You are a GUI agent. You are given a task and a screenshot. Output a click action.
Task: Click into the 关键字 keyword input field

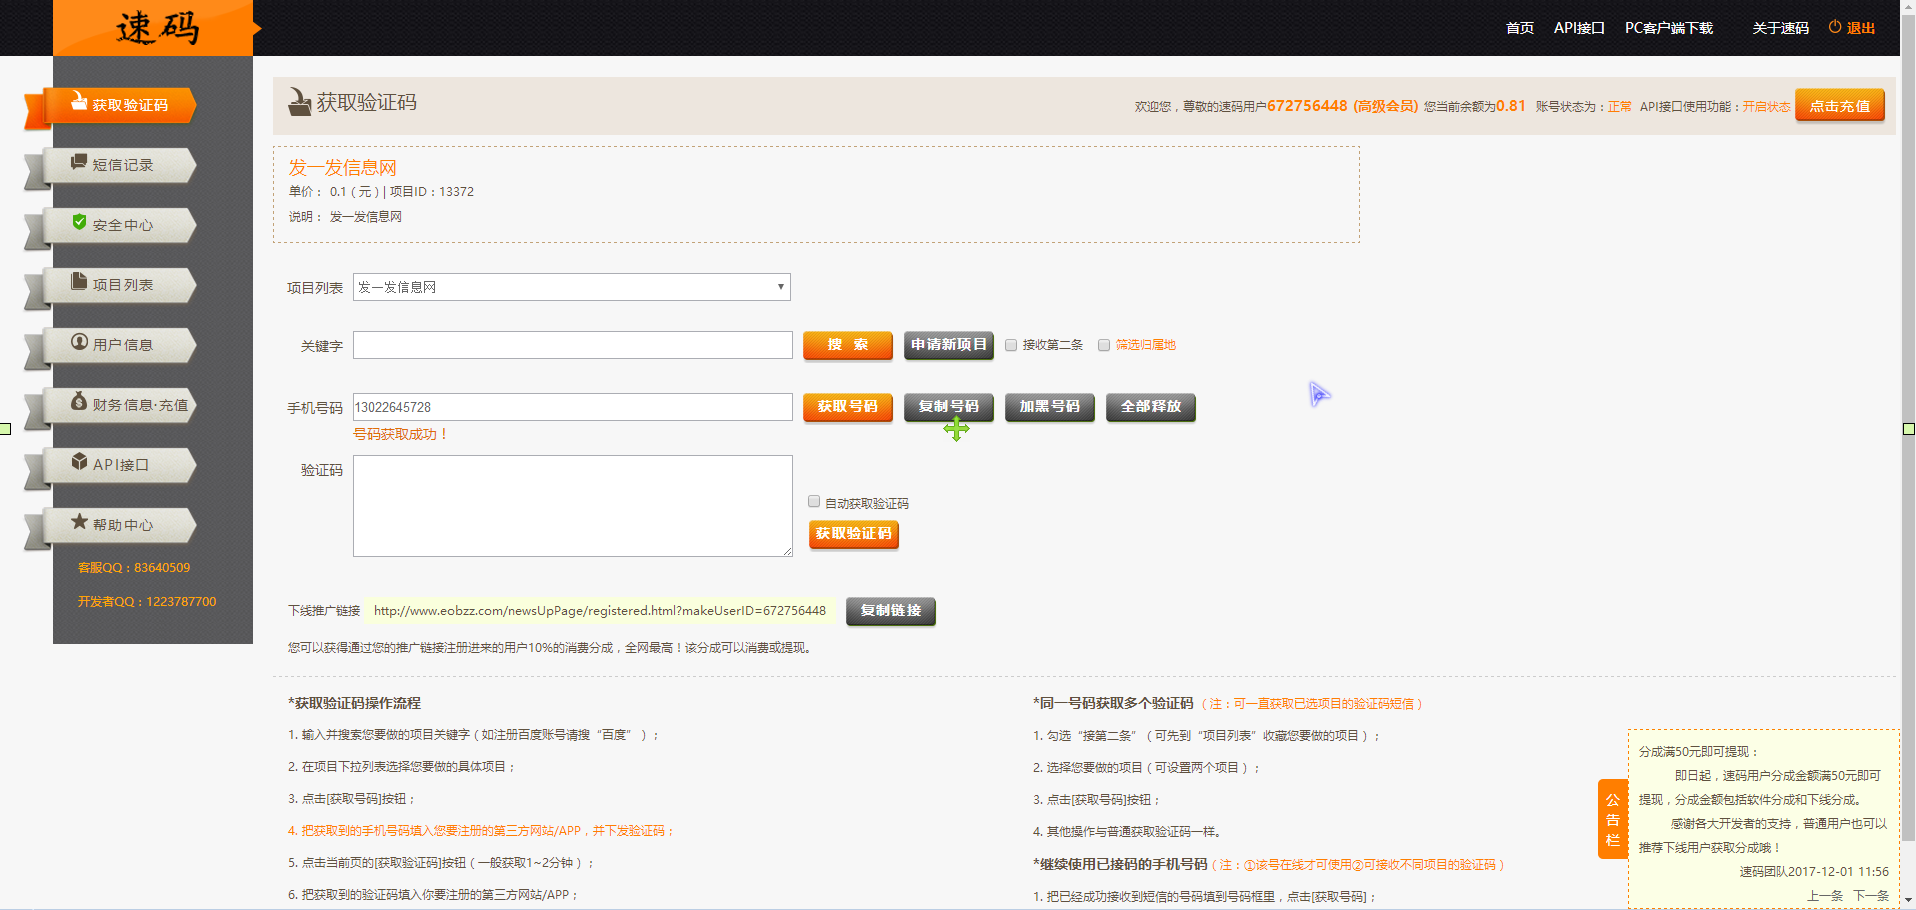click(572, 345)
